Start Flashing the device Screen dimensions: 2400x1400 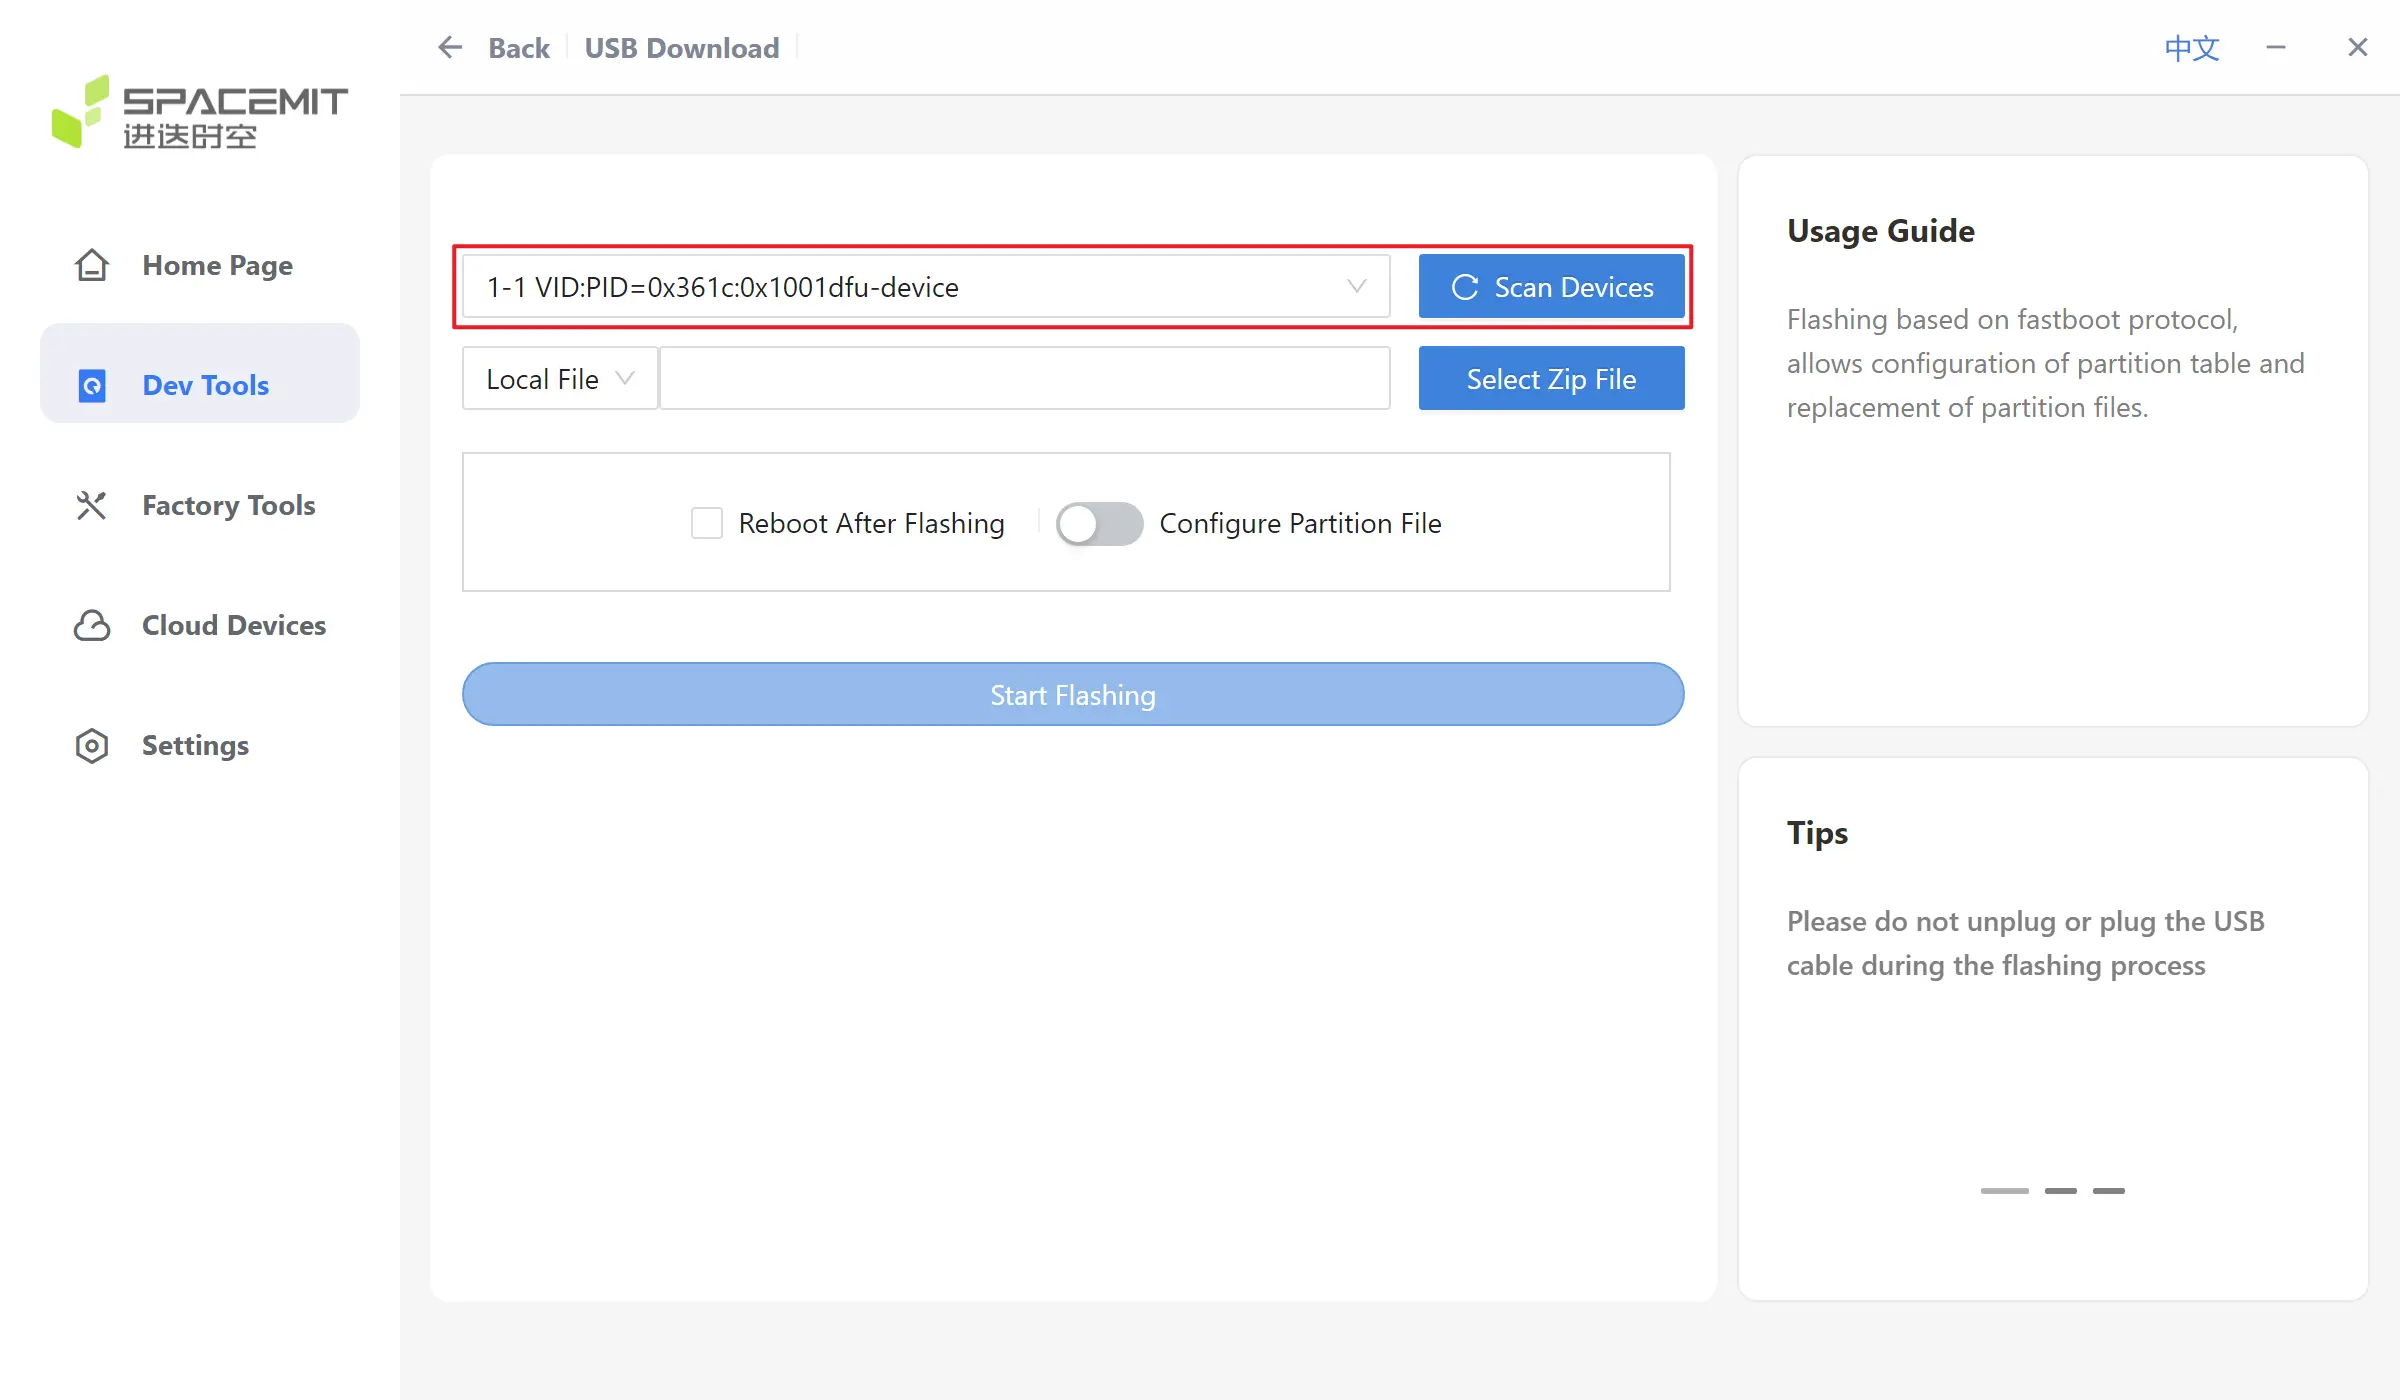[1073, 694]
